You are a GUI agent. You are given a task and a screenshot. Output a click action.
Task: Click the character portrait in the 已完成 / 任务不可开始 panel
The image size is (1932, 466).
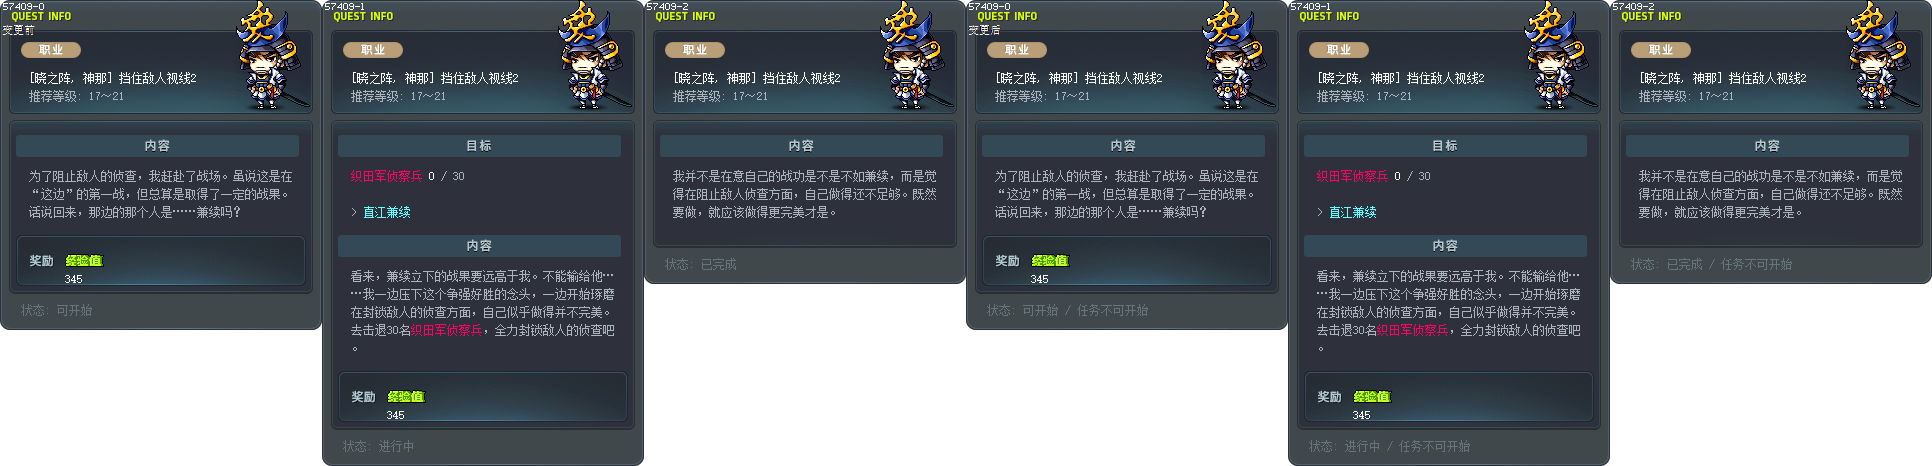click(x=1876, y=56)
